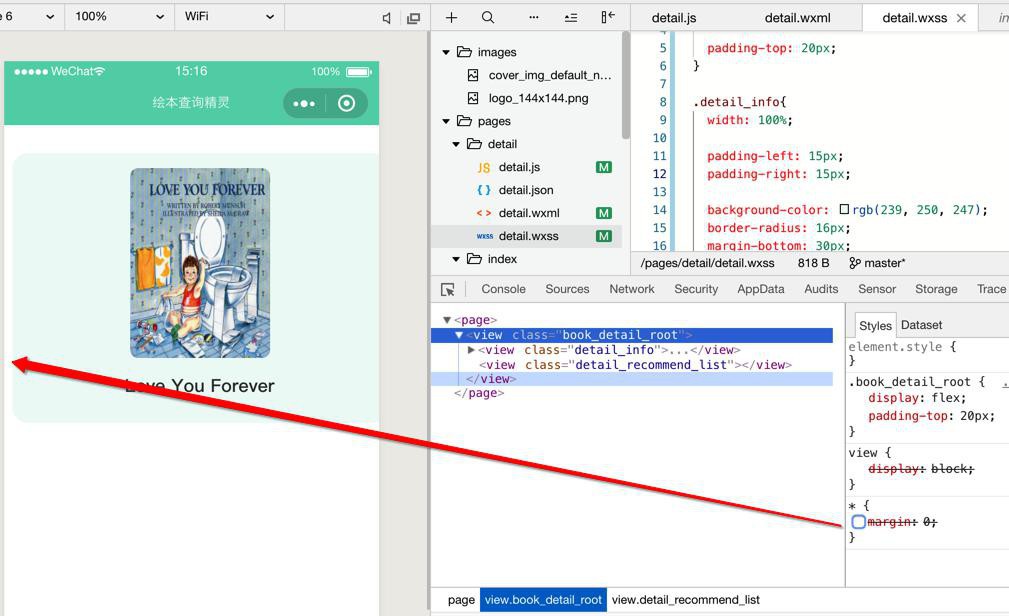Click the index folder icon
1009x616 pixels.
pos(474,259)
